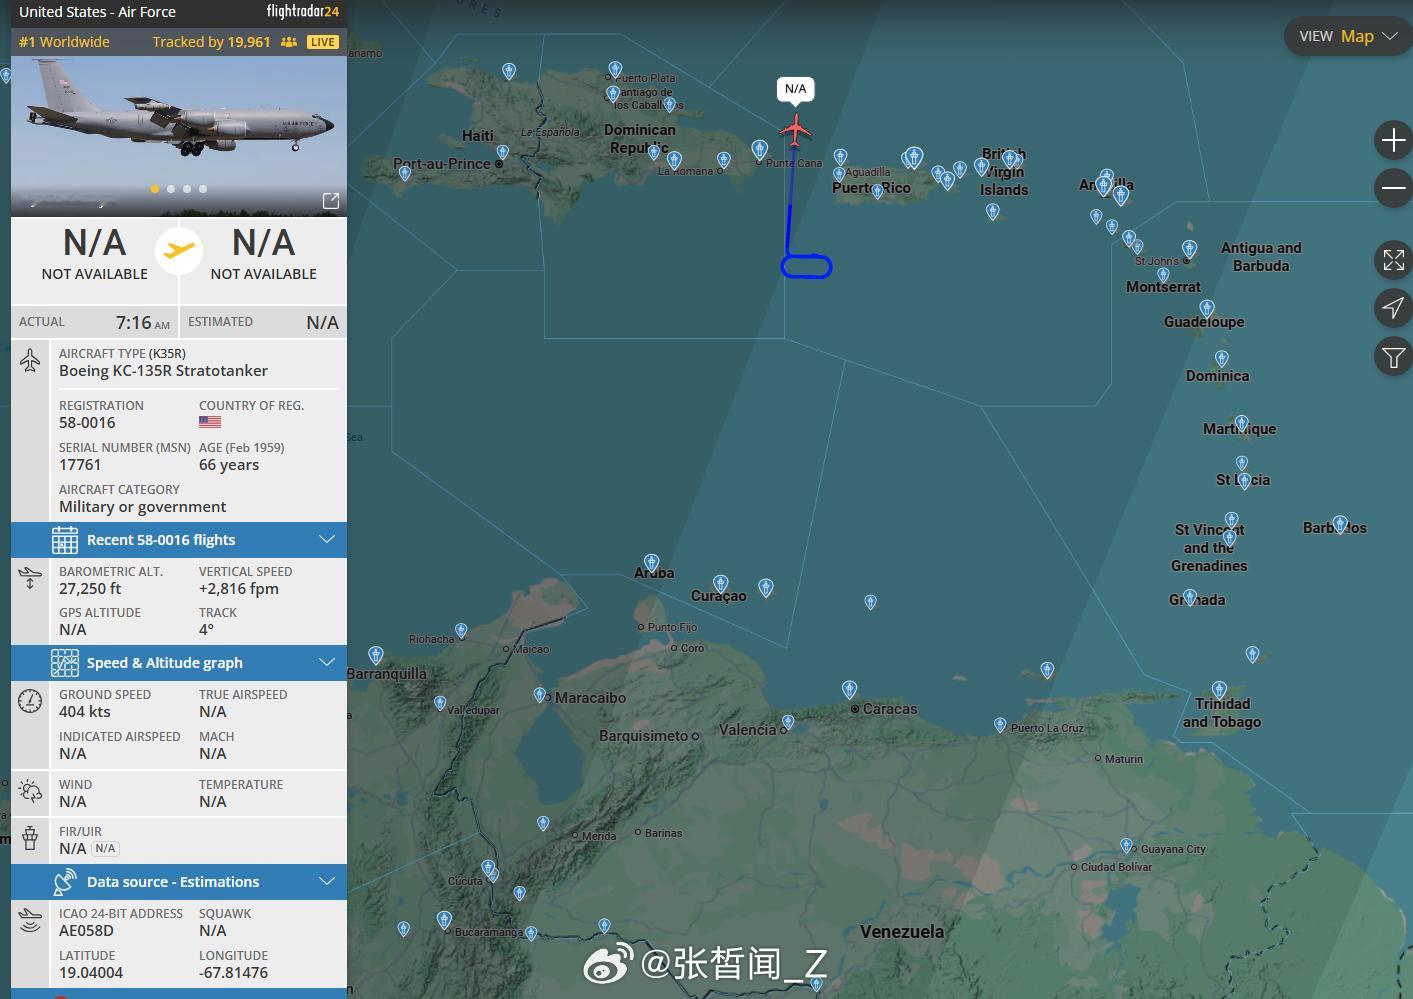Toggle fullscreen map view

click(x=1393, y=260)
